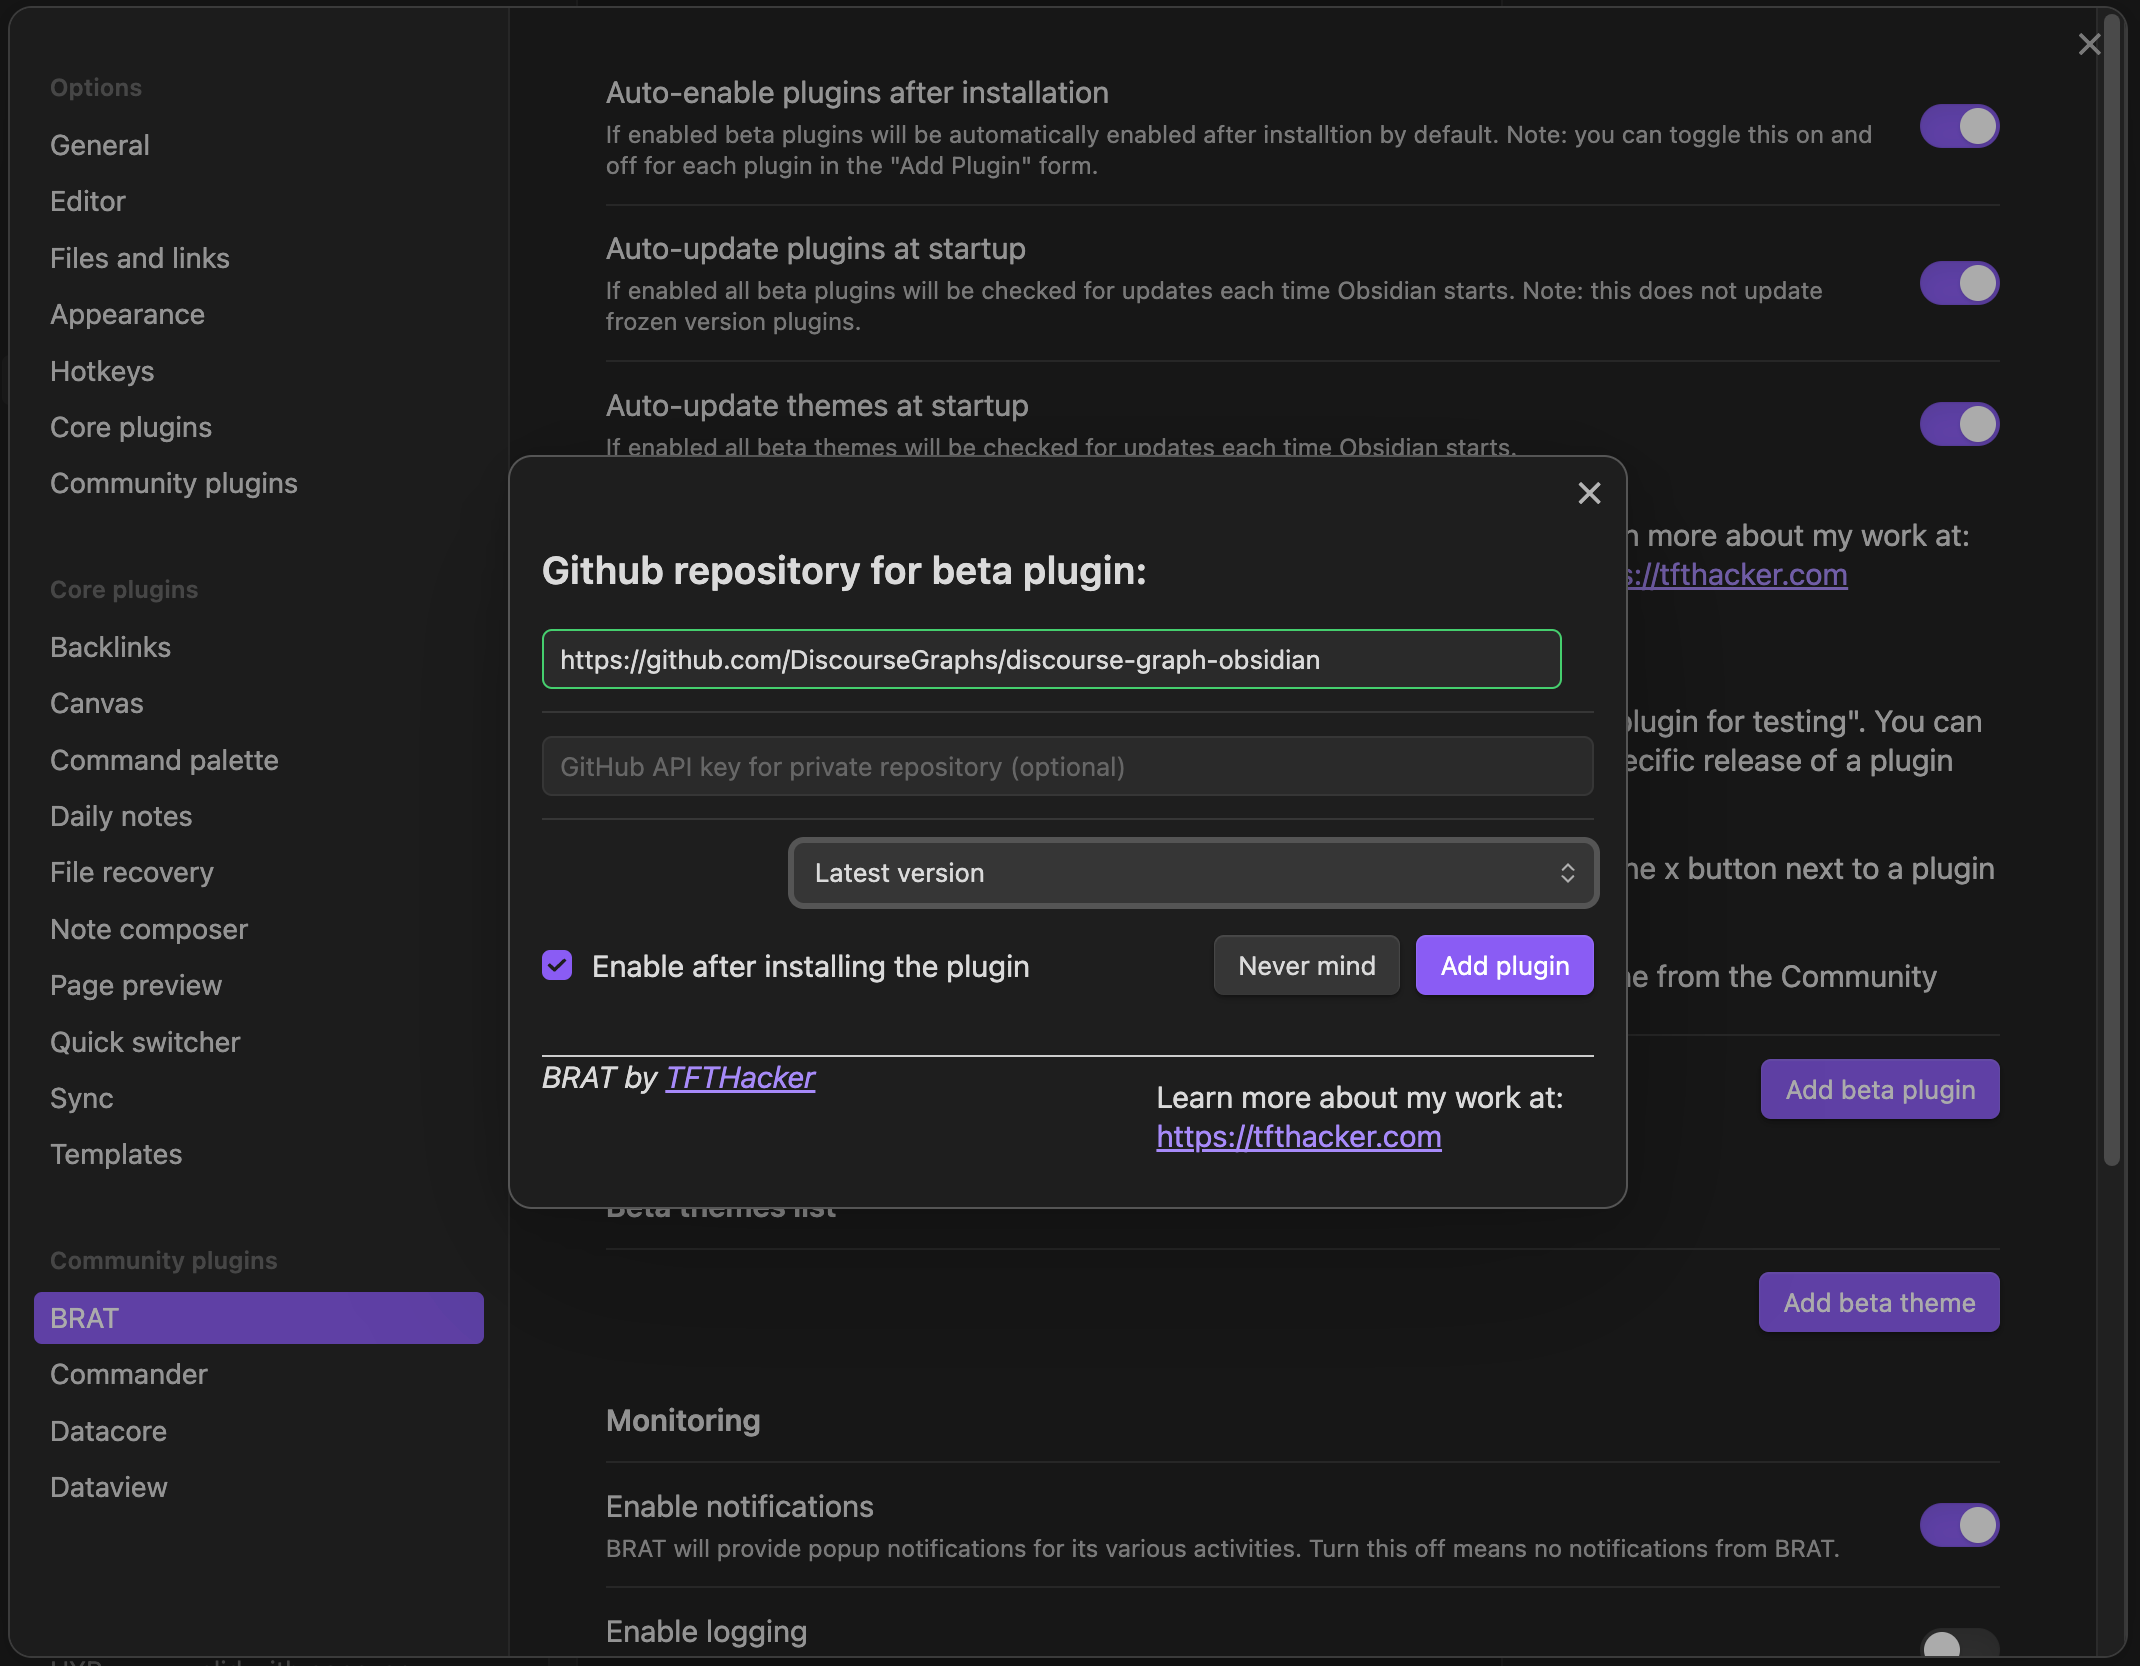Turn off Enable notifications switch

coord(1958,1525)
